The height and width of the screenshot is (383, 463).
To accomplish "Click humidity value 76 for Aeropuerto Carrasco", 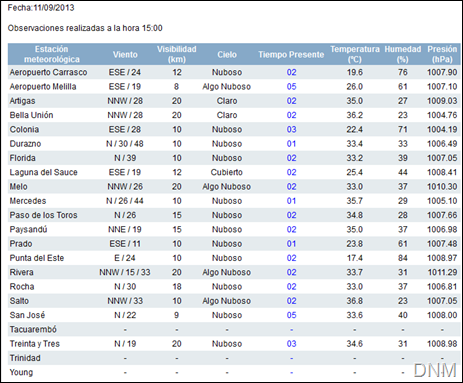I will [x=403, y=72].
